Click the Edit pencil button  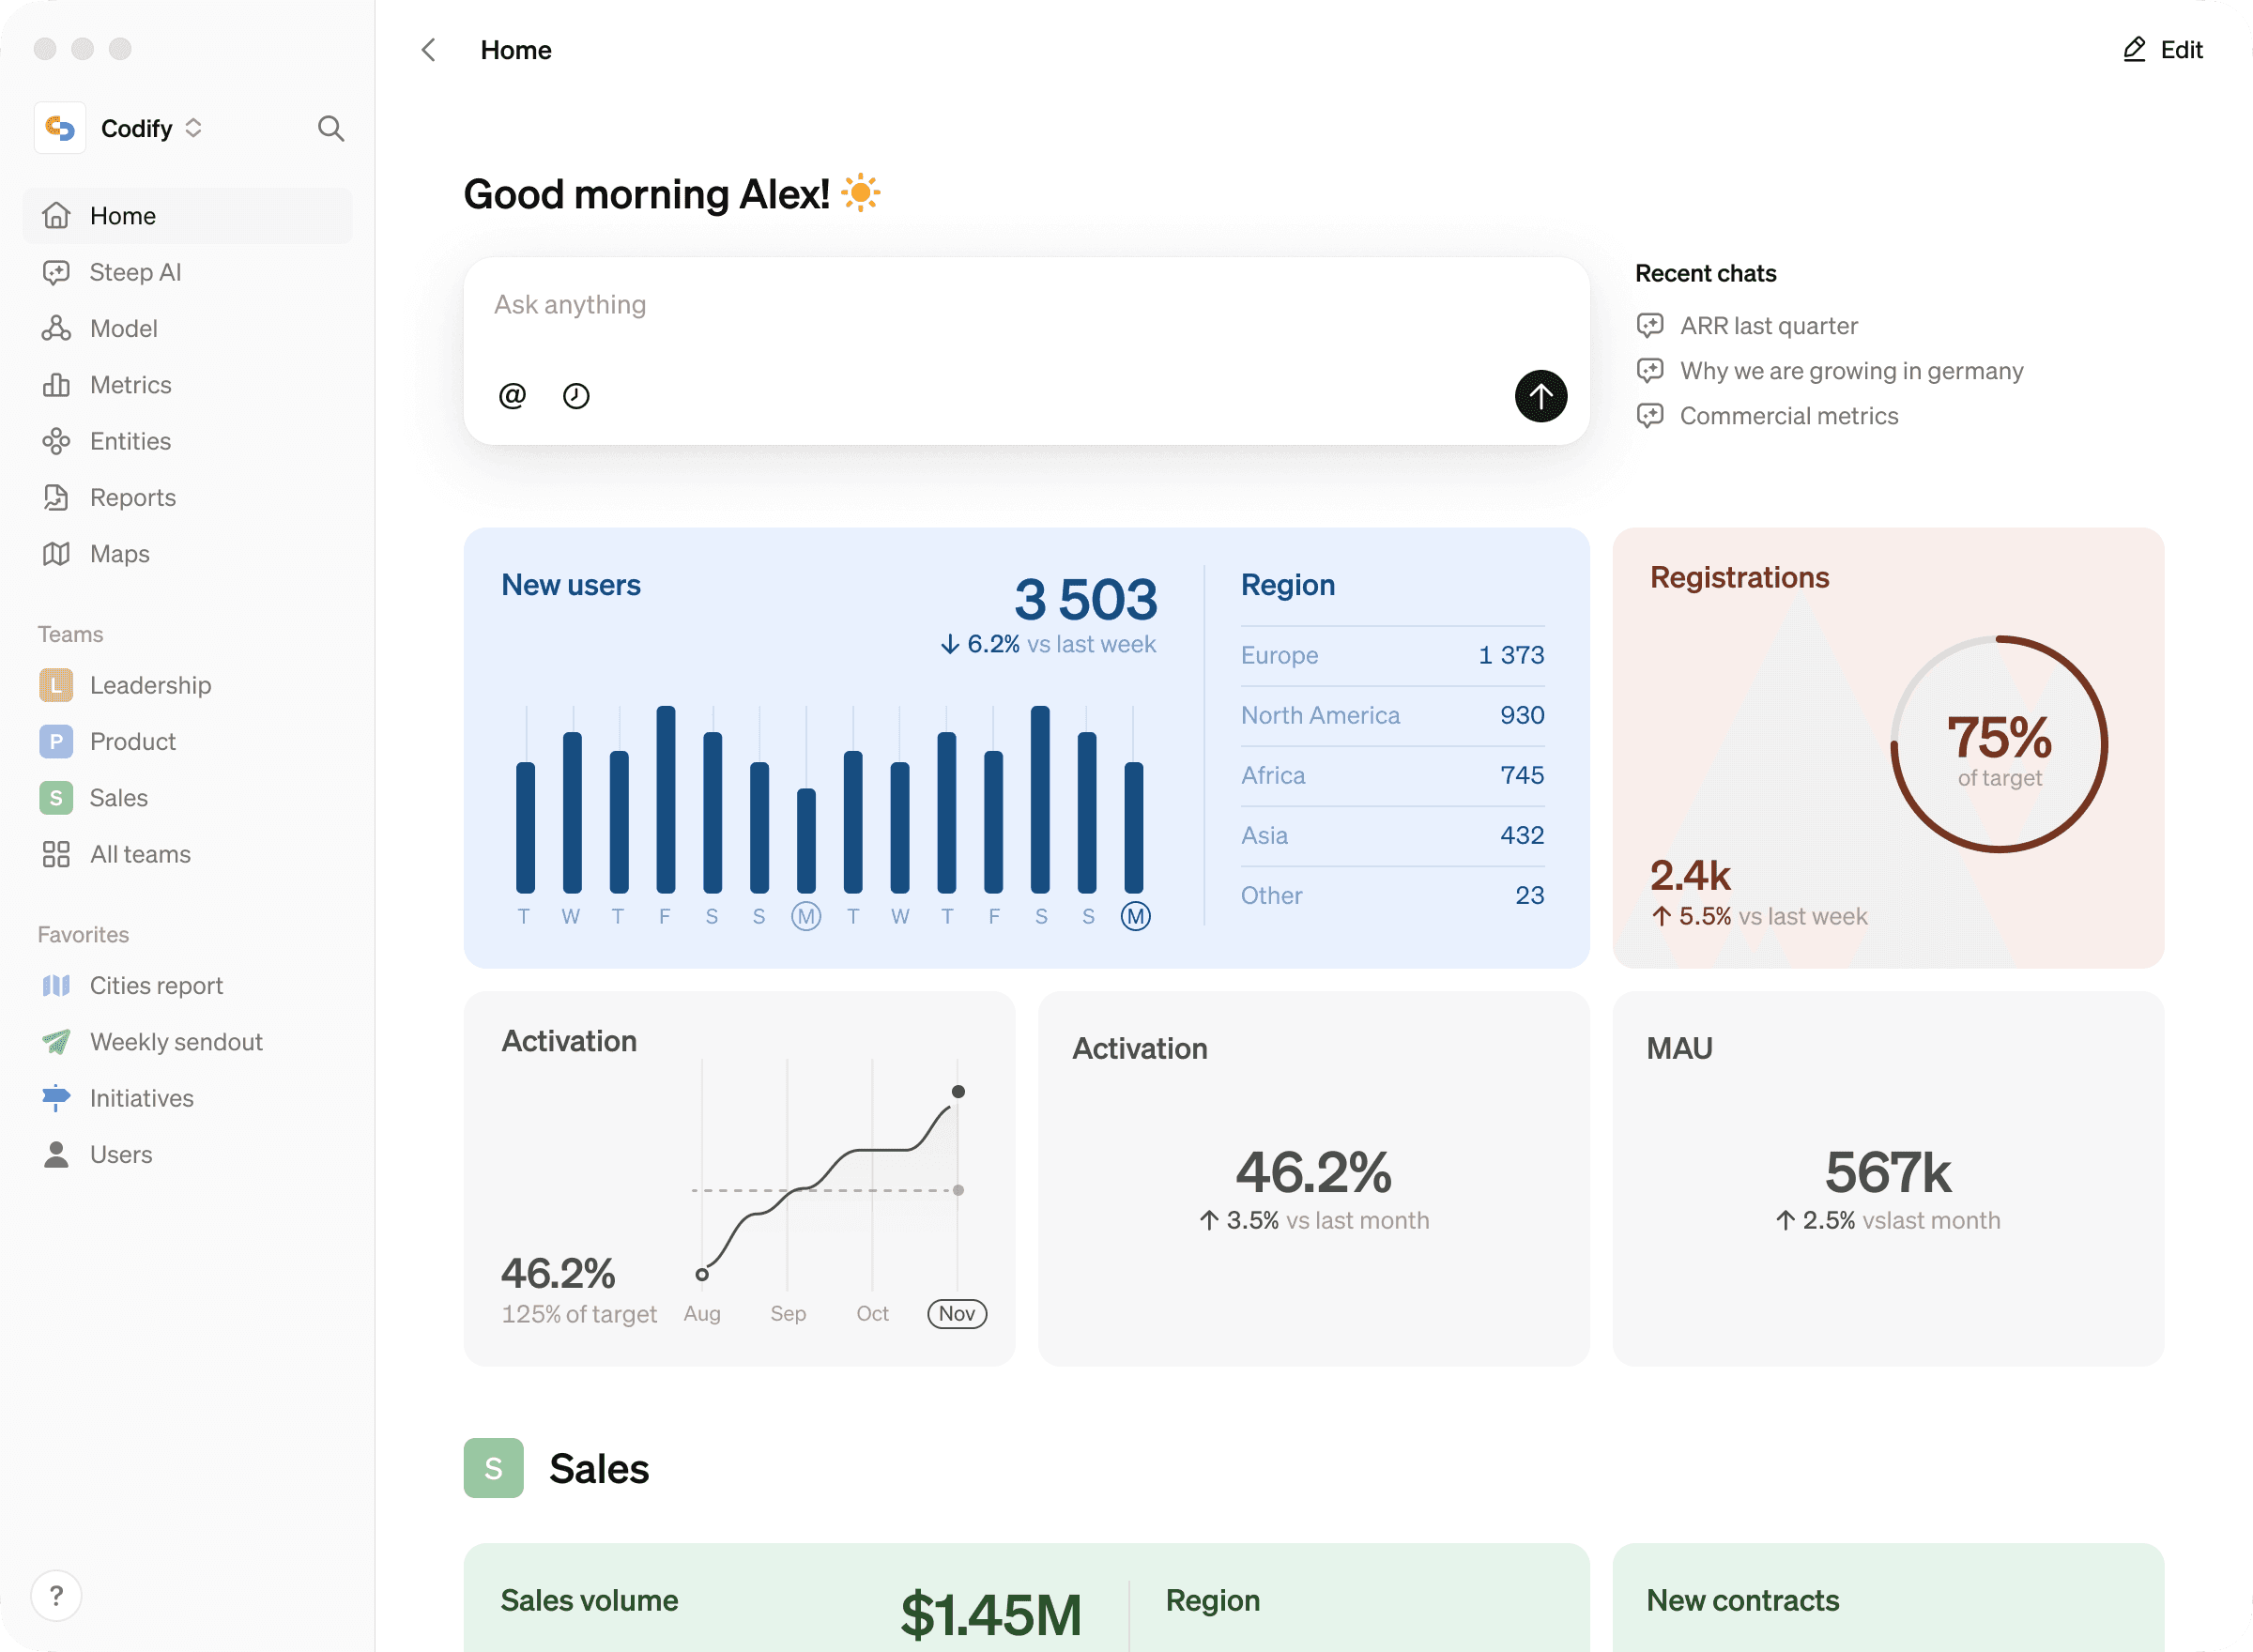click(x=2162, y=50)
